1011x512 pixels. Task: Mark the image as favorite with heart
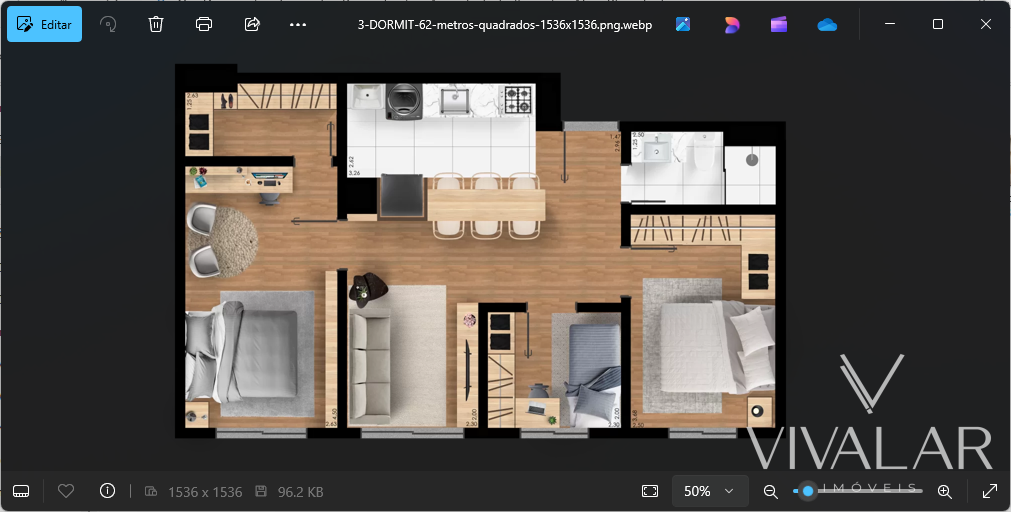pos(66,491)
